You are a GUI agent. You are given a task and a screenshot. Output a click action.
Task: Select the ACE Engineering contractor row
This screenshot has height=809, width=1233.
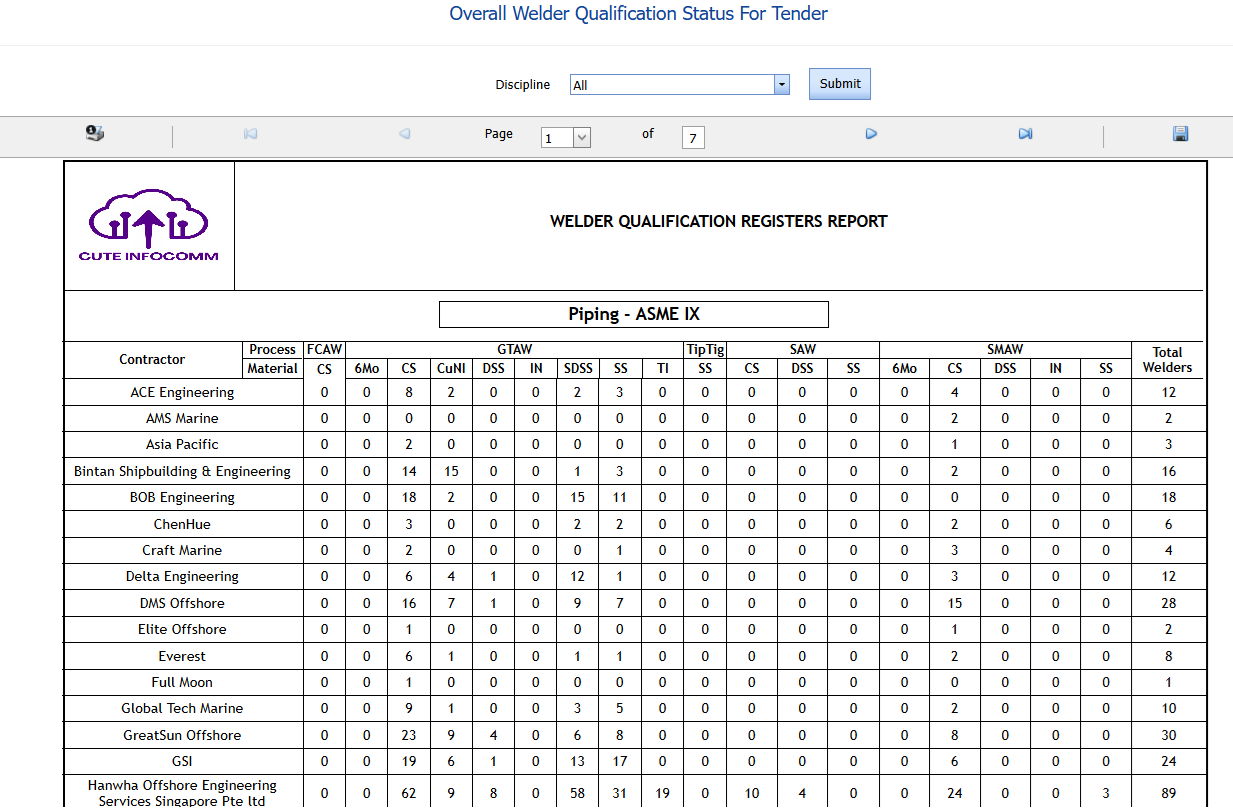[x=182, y=392]
